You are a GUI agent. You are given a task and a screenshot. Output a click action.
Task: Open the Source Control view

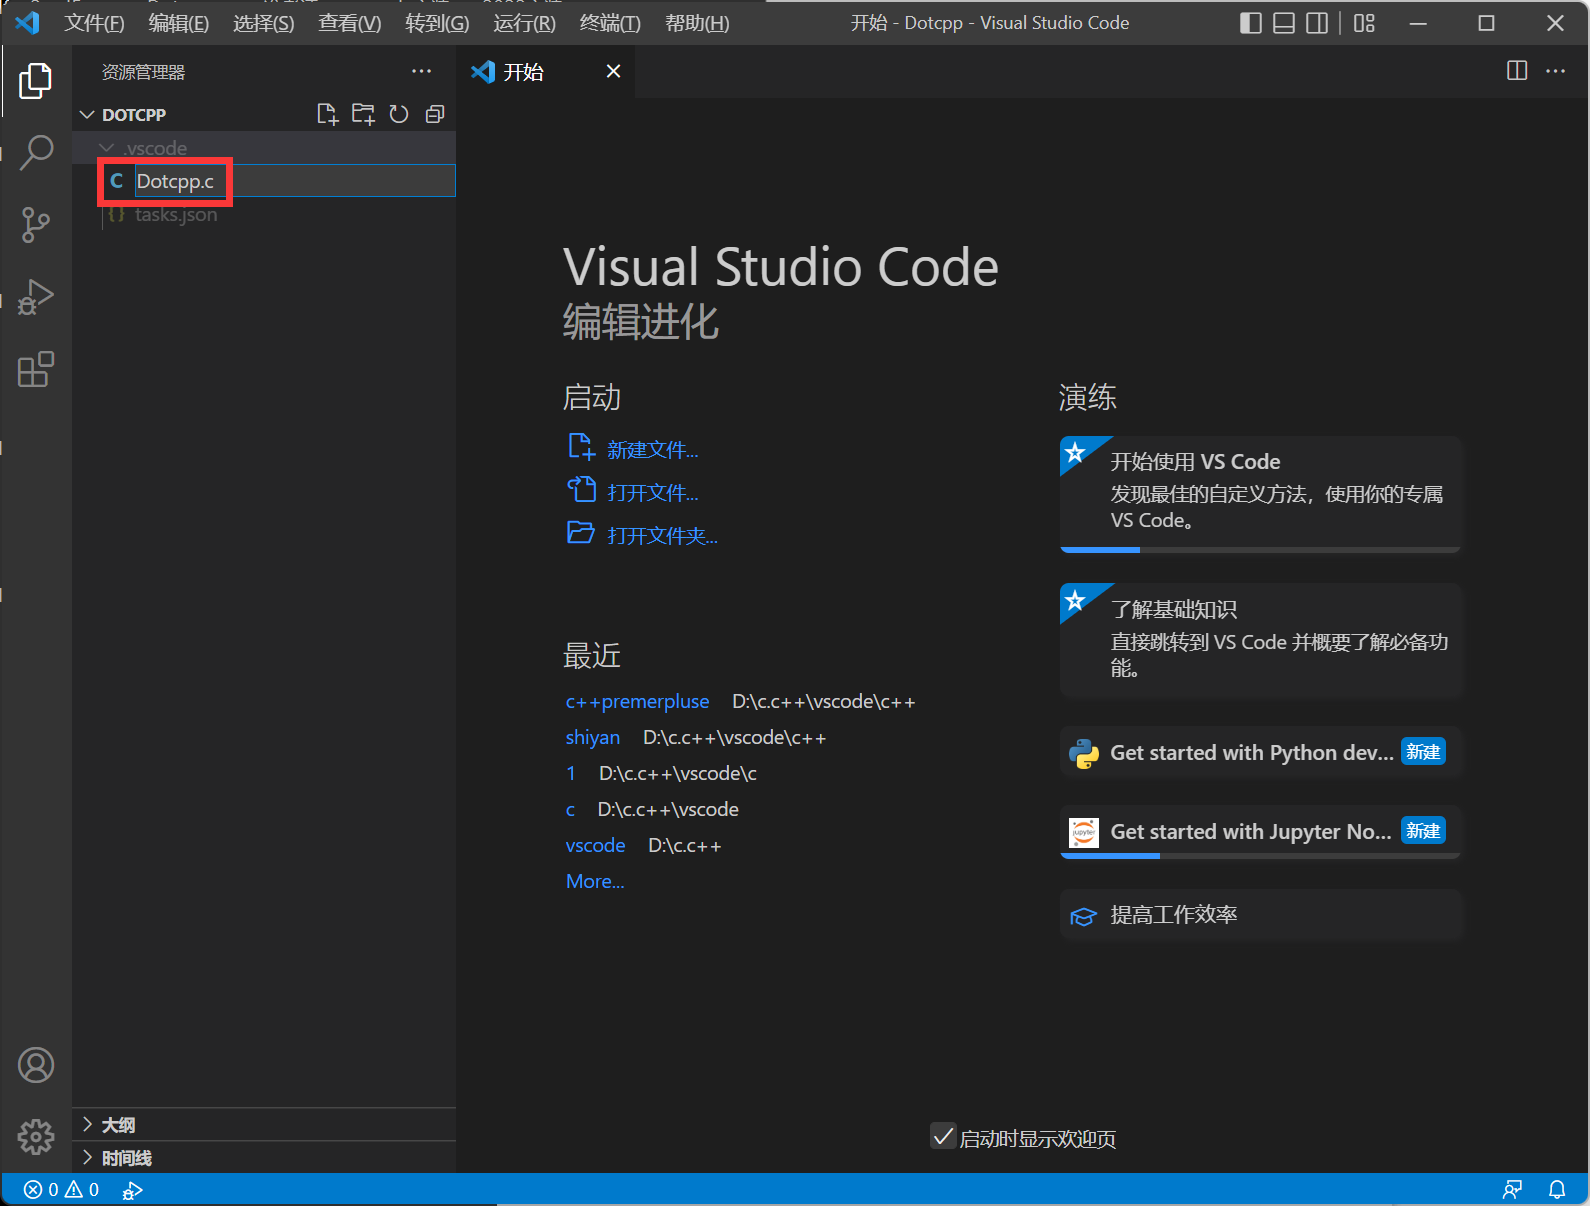pos(36,225)
